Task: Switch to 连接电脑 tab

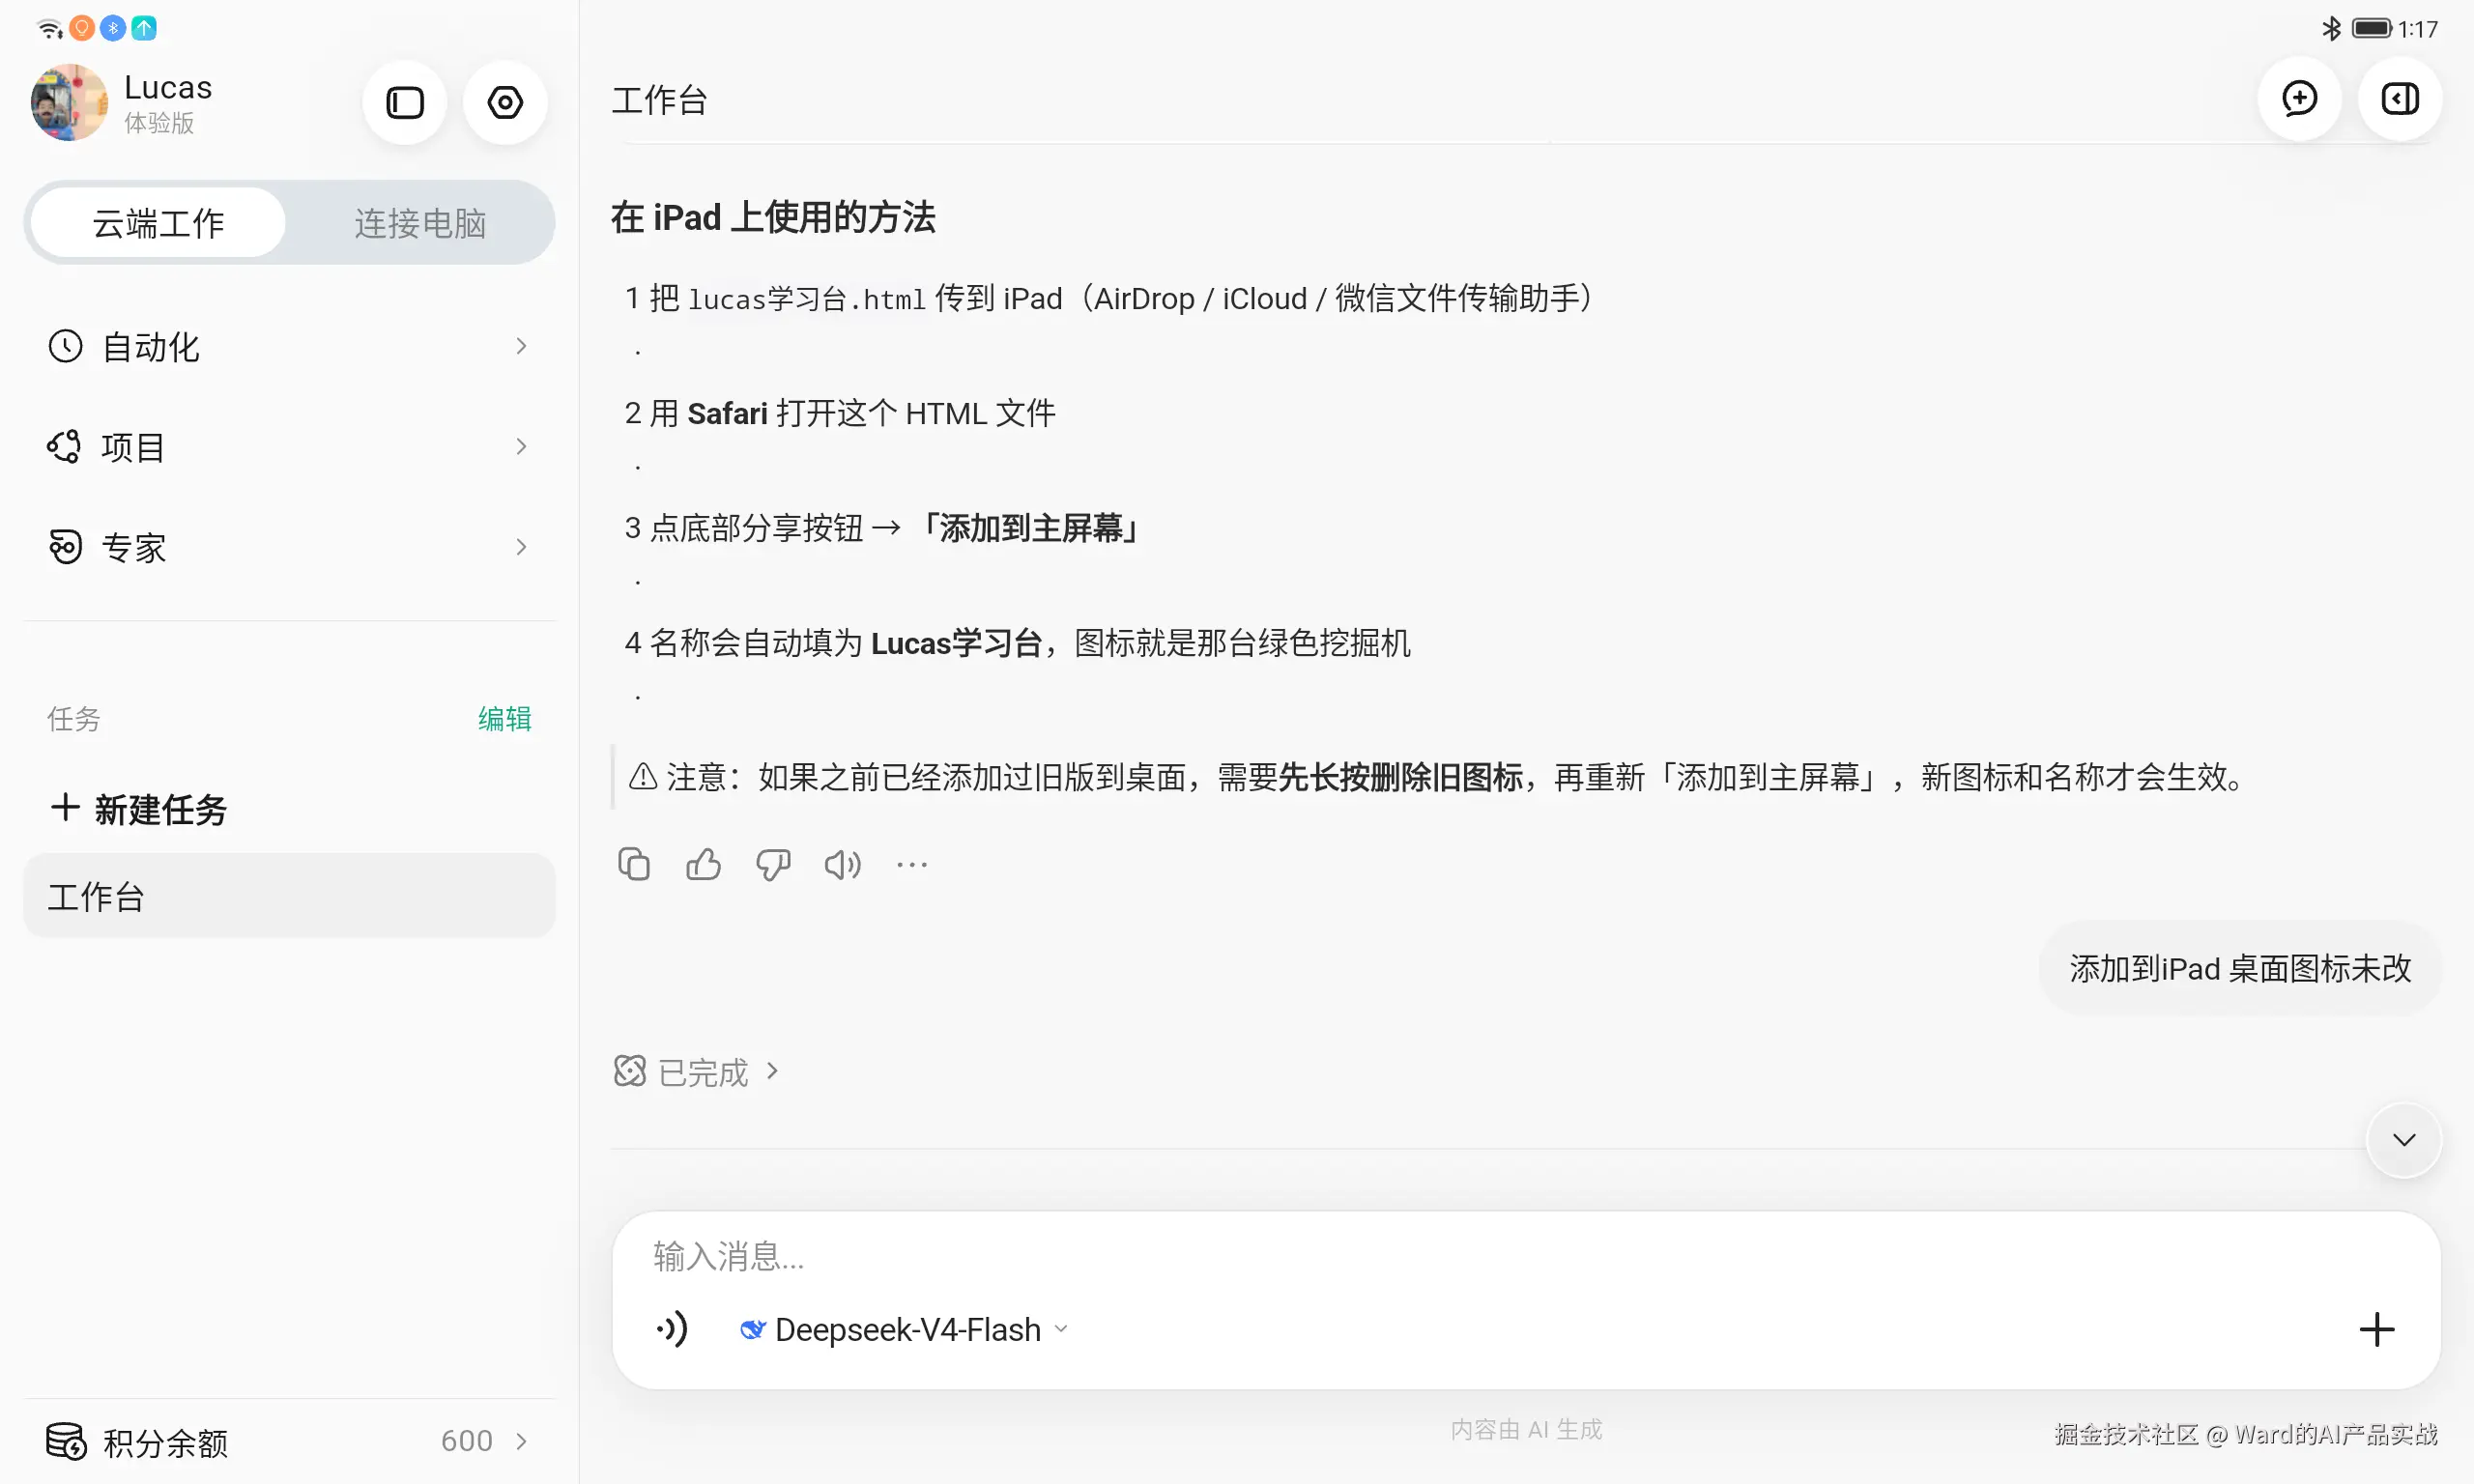Action: (x=420, y=223)
